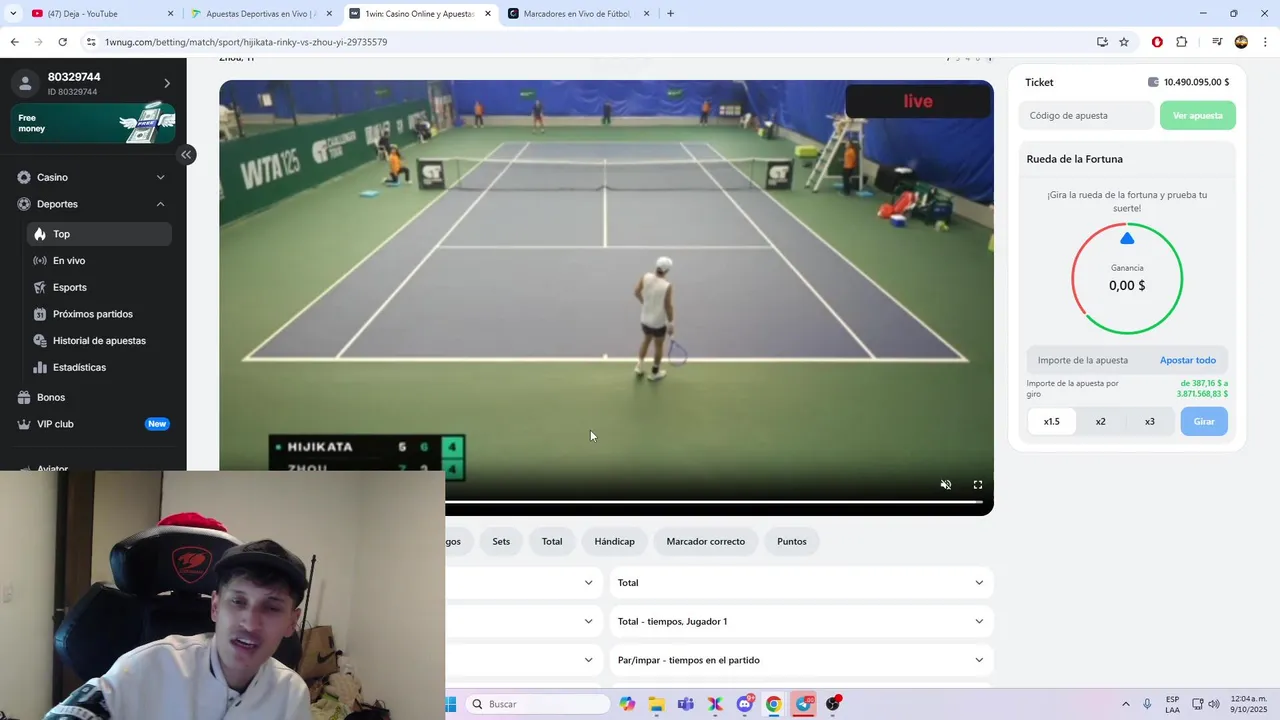1280x720 pixels.
Task: Open Discord from the taskbar
Action: point(745,704)
